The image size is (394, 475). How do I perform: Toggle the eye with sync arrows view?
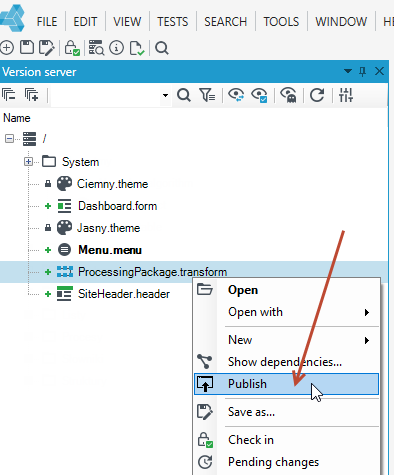click(x=236, y=95)
